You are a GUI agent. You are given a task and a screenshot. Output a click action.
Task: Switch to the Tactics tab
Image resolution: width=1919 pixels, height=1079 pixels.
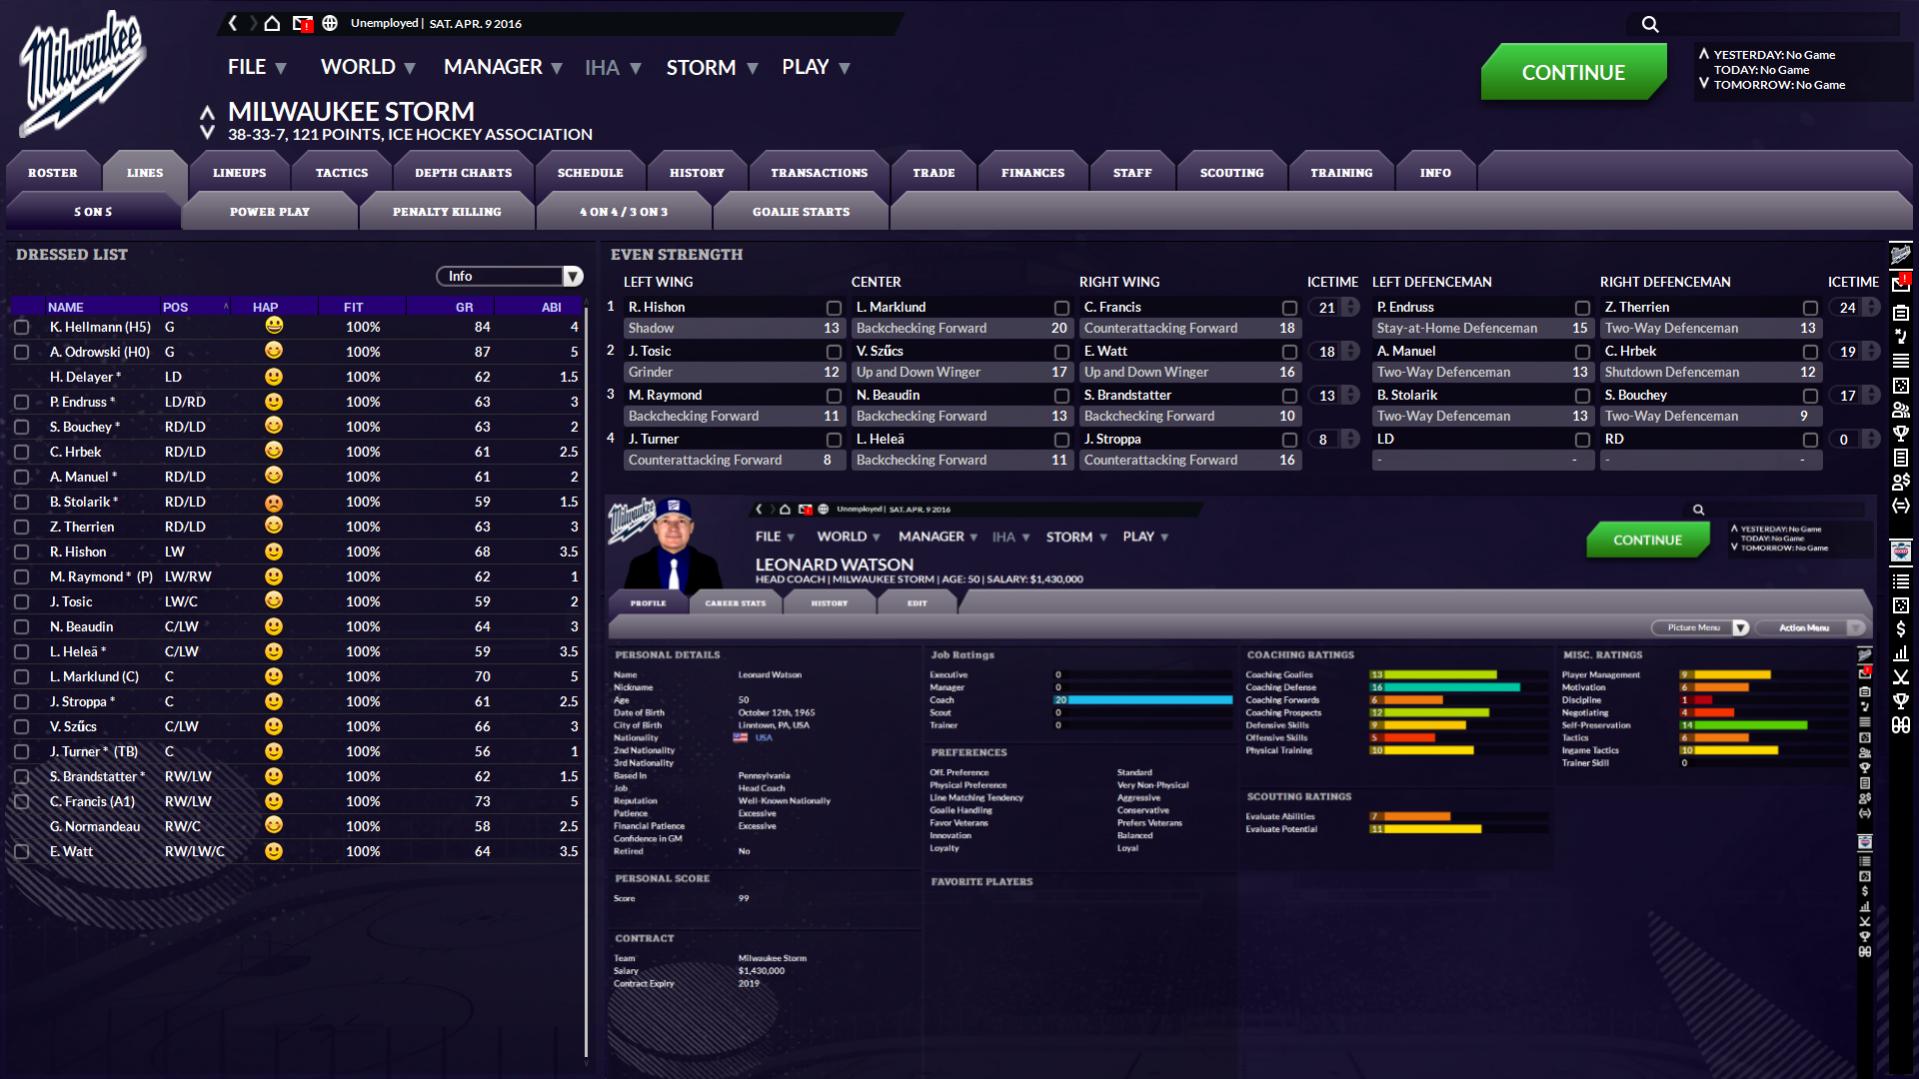click(x=341, y=173)
